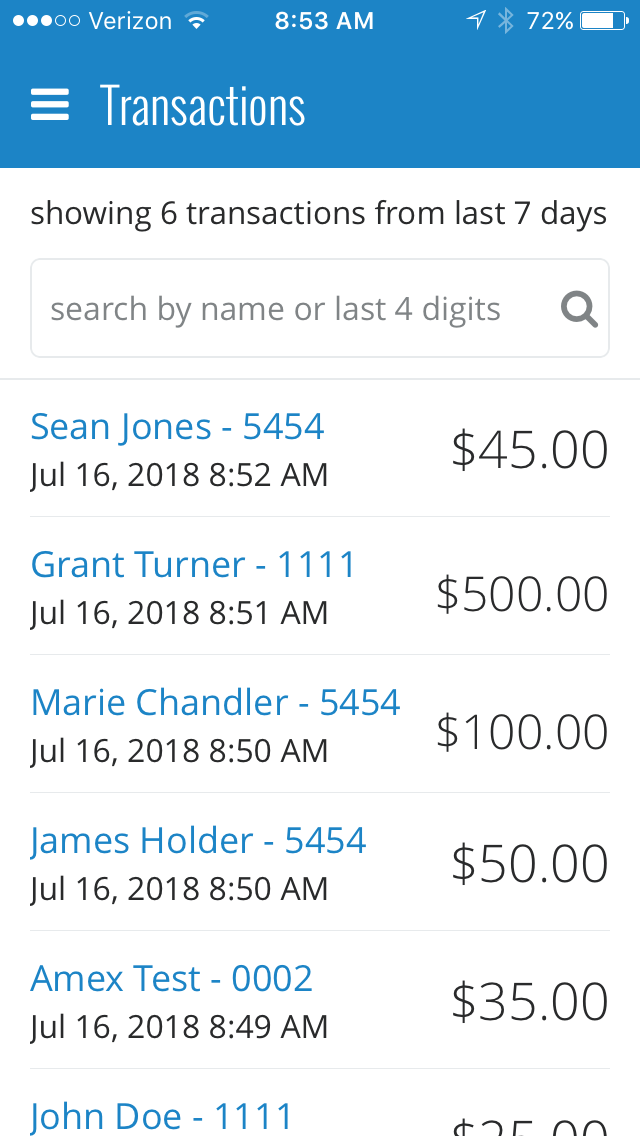Open Grant Turner - 1111 transaction
The height and width of the screenshot is (1136, 640).
click(x=193, y=565)
